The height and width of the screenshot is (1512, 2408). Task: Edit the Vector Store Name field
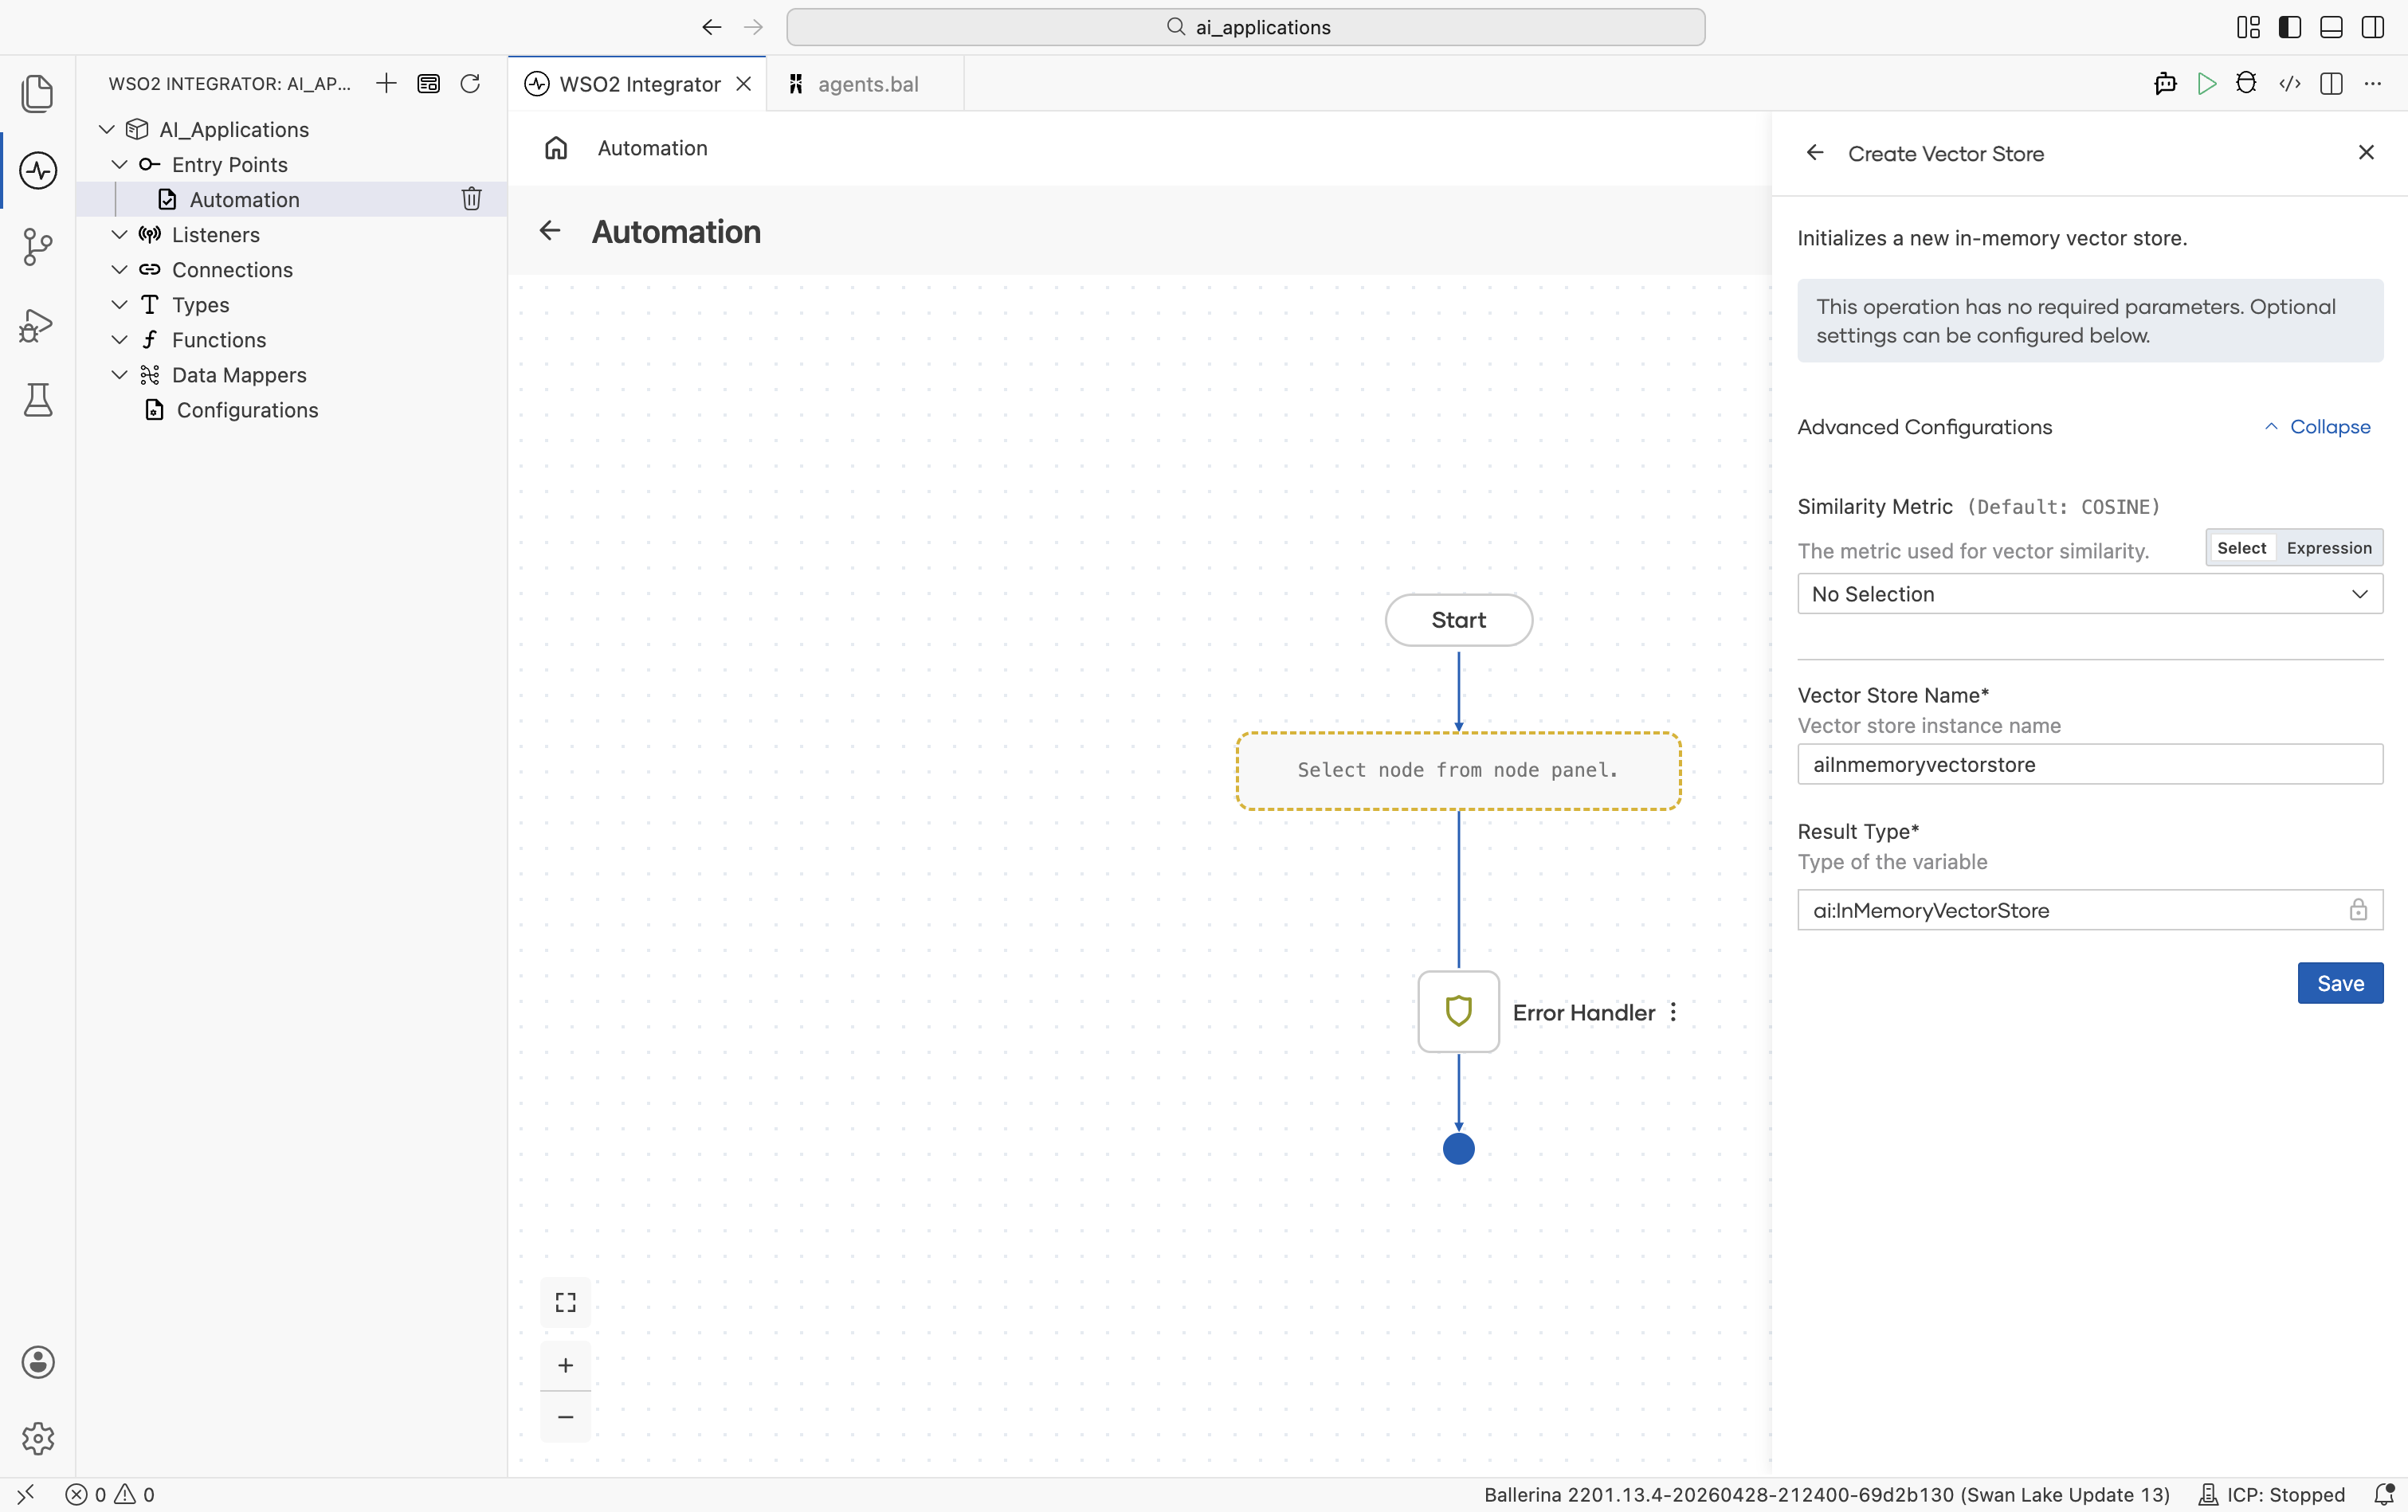(2090, 764)
